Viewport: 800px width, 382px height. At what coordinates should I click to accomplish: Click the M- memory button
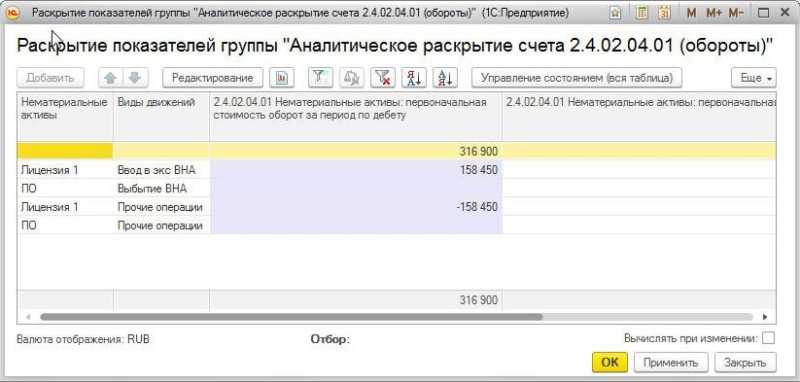(x=736, y=13)
